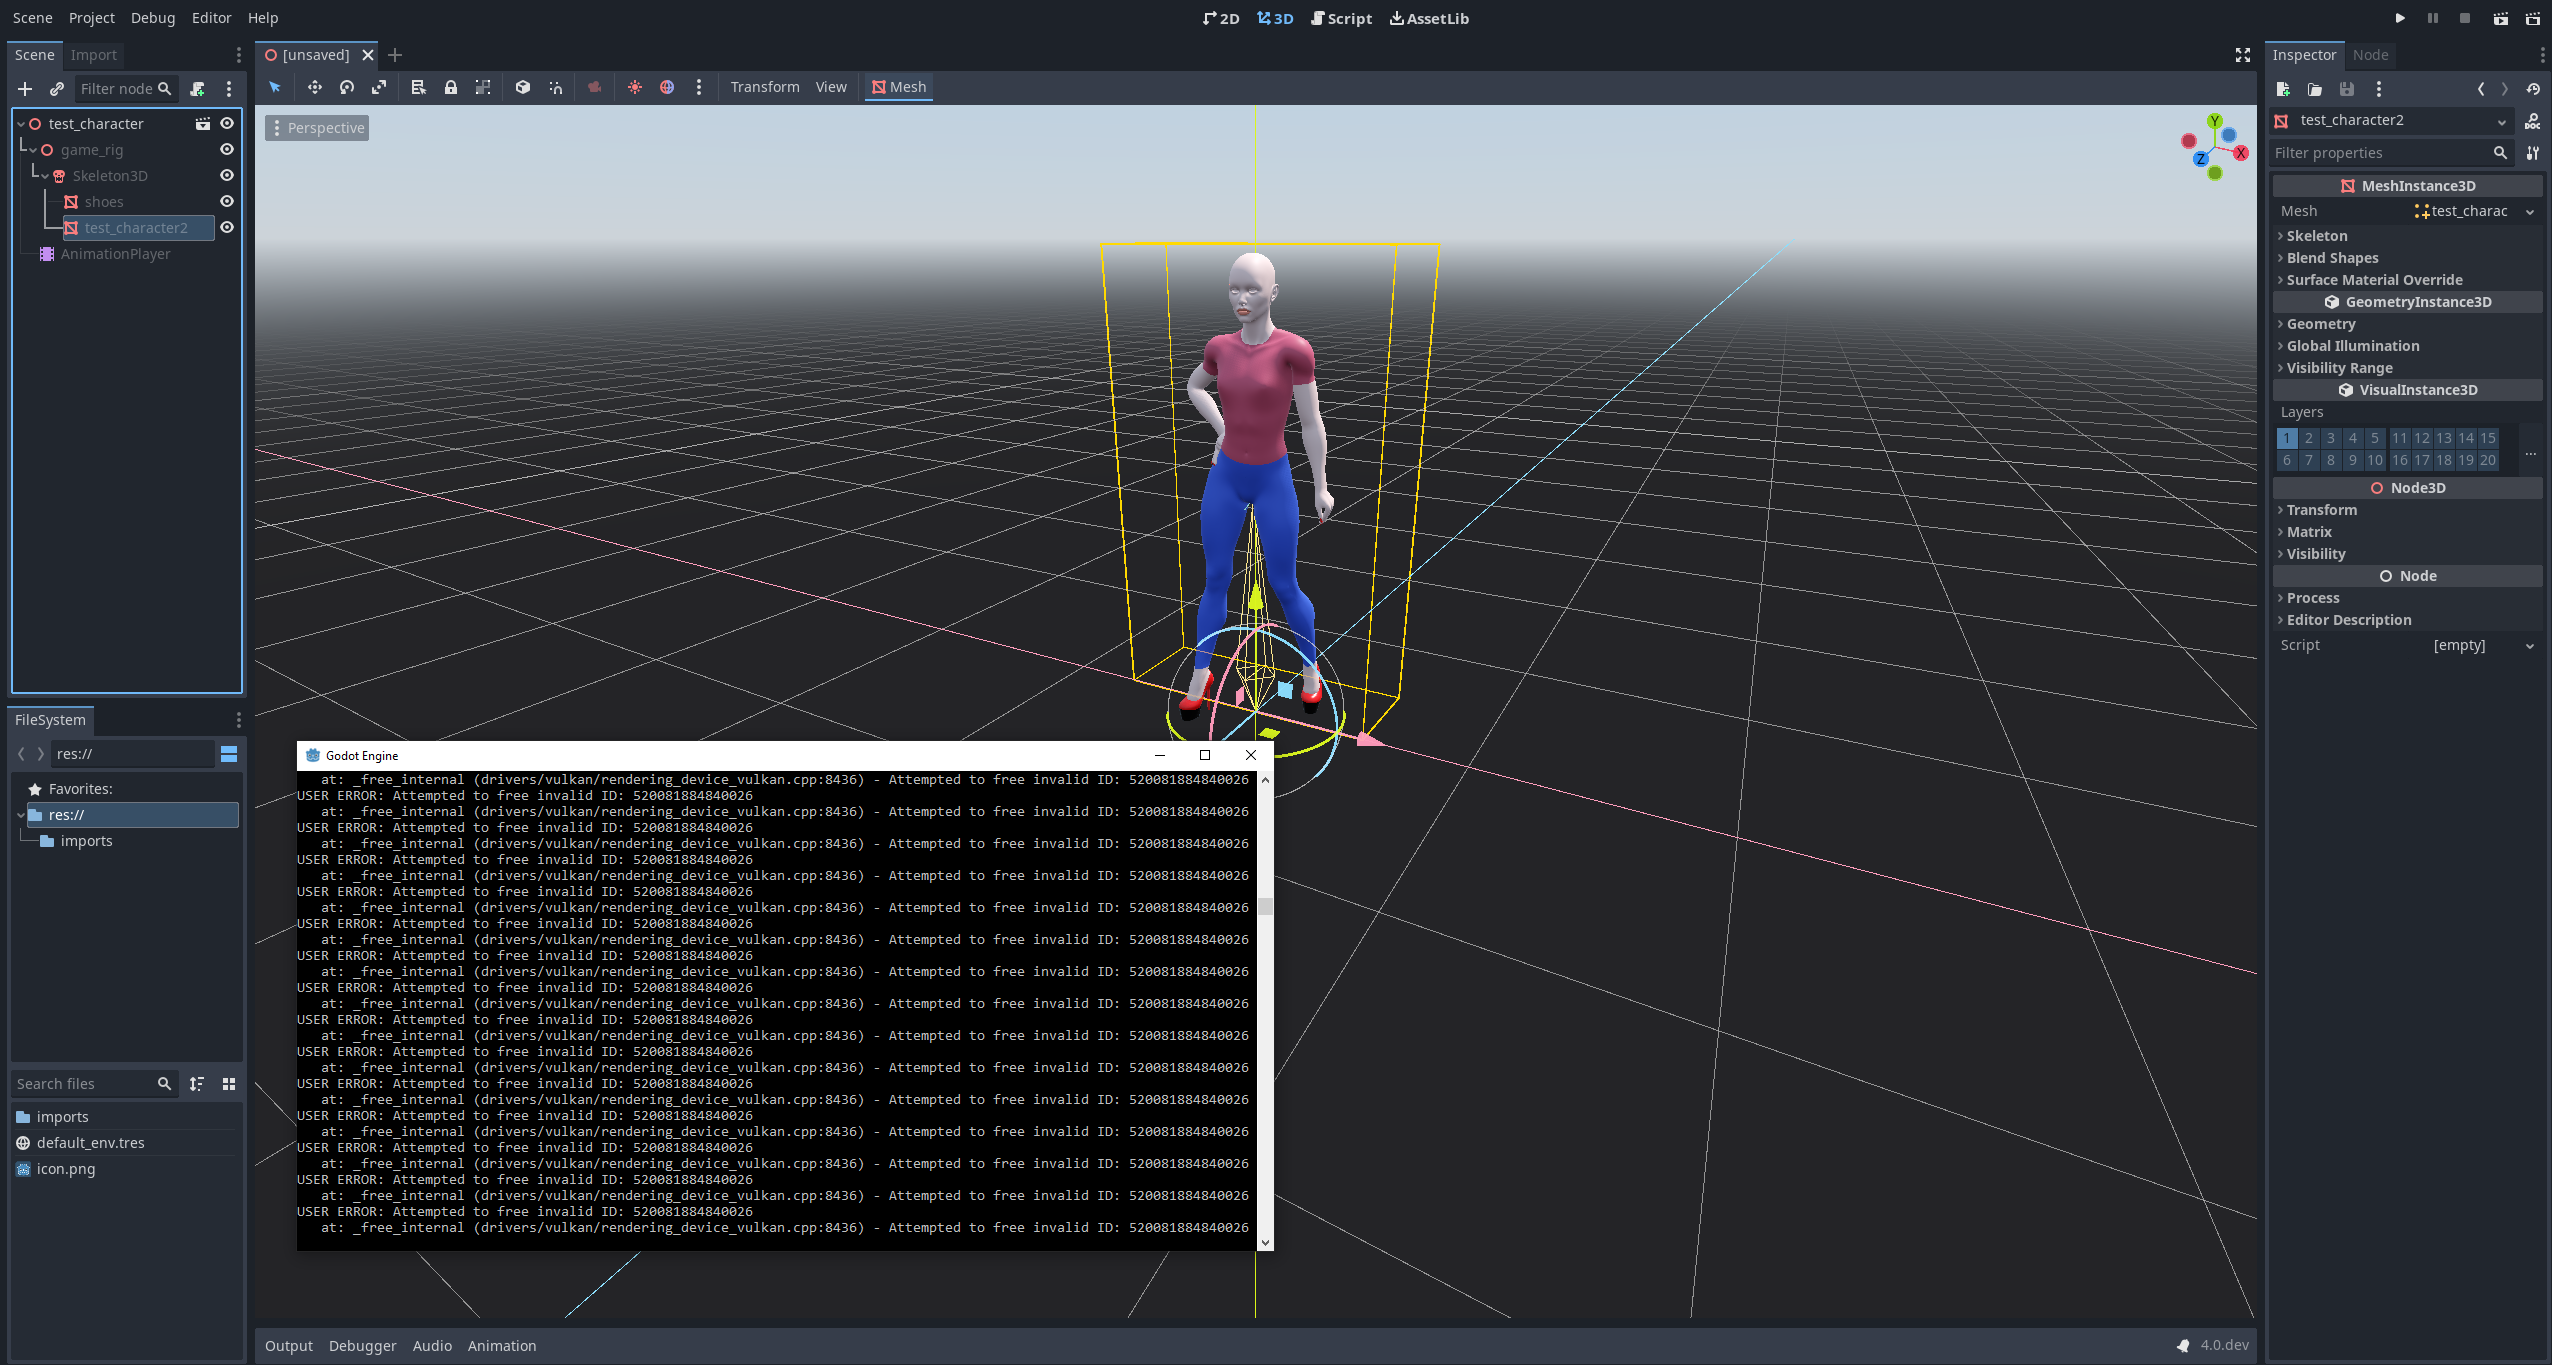
Task: Expand the Transform section in the Inspector
Action: [2322, 510]
